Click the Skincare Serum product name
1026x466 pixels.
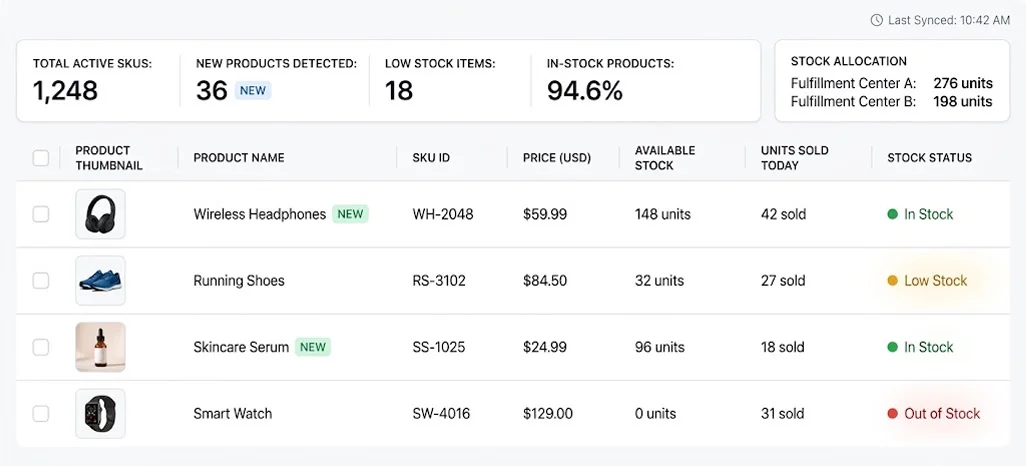pyautogui.click(x=241, y=347)
